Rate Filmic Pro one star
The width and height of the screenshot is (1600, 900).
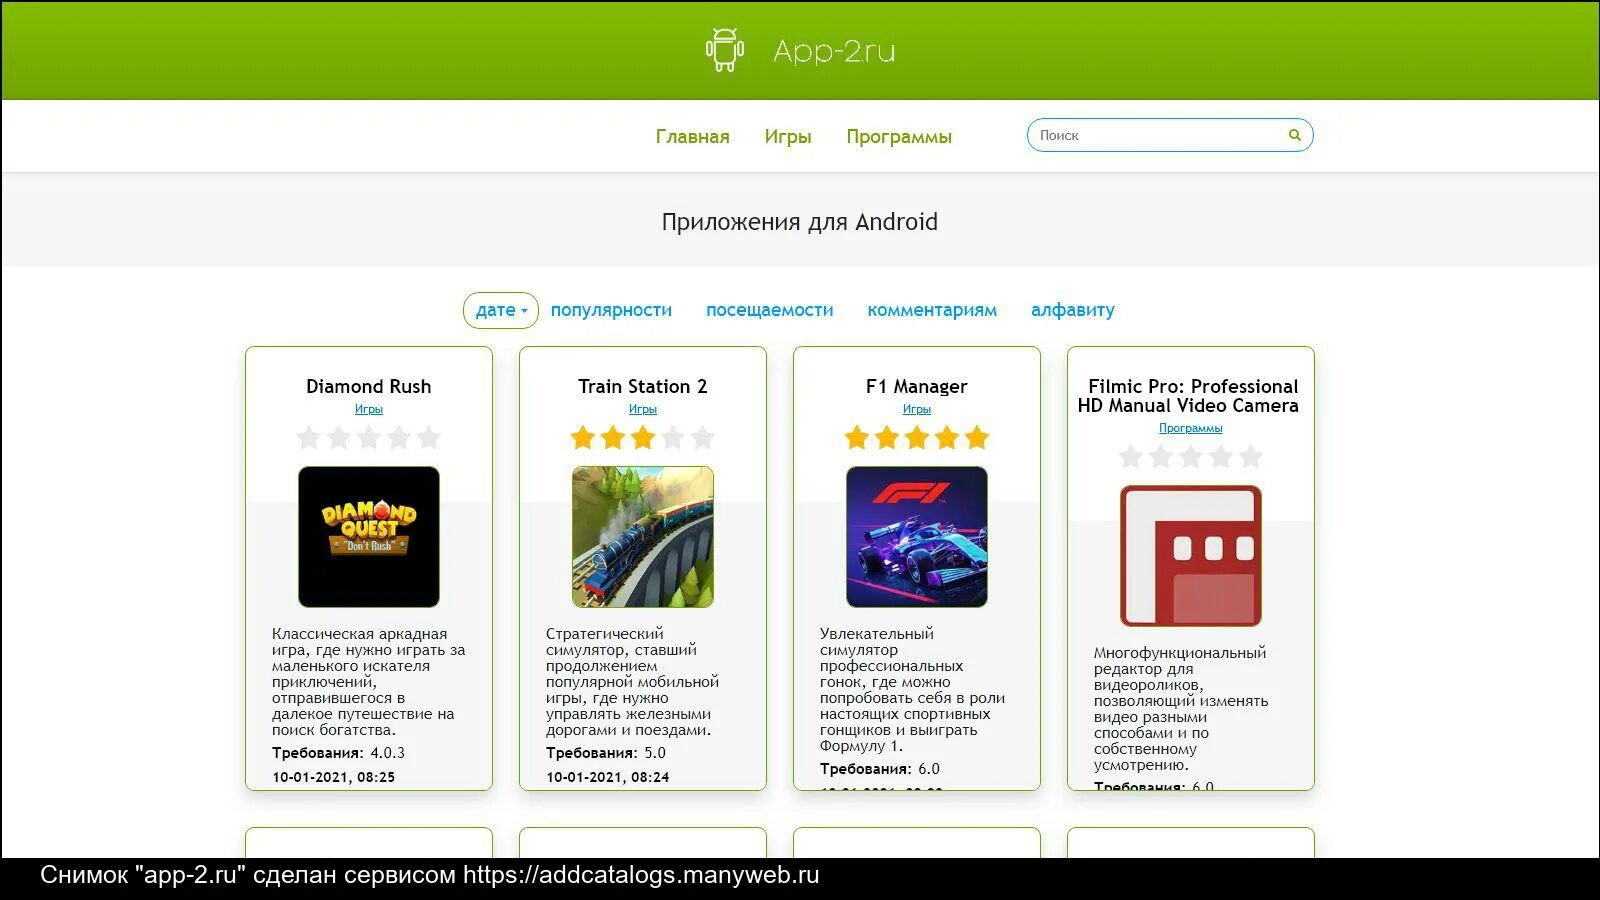tap(1131, 456)
